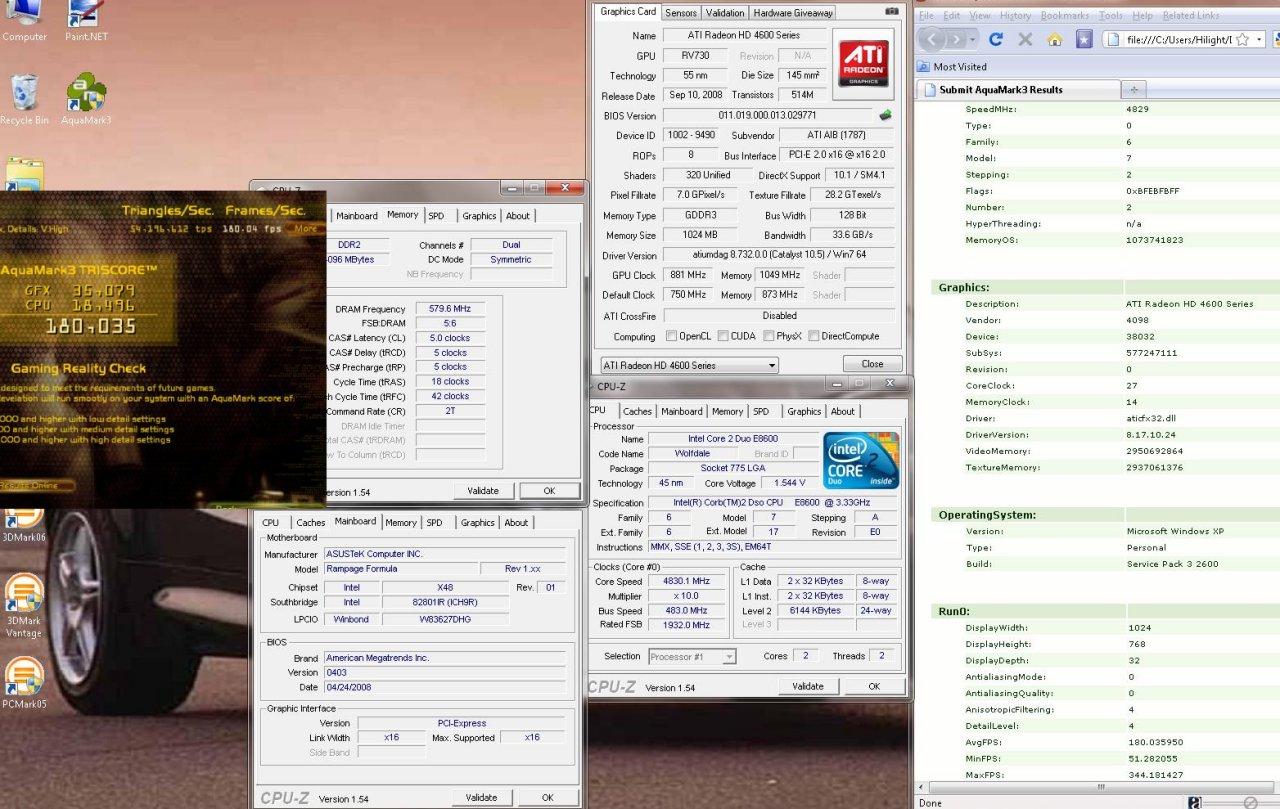Click the Intel Core 2 Duo logo in CPU-Z
This screenshot has height=809, width=1280.
[x=861, y=460]
